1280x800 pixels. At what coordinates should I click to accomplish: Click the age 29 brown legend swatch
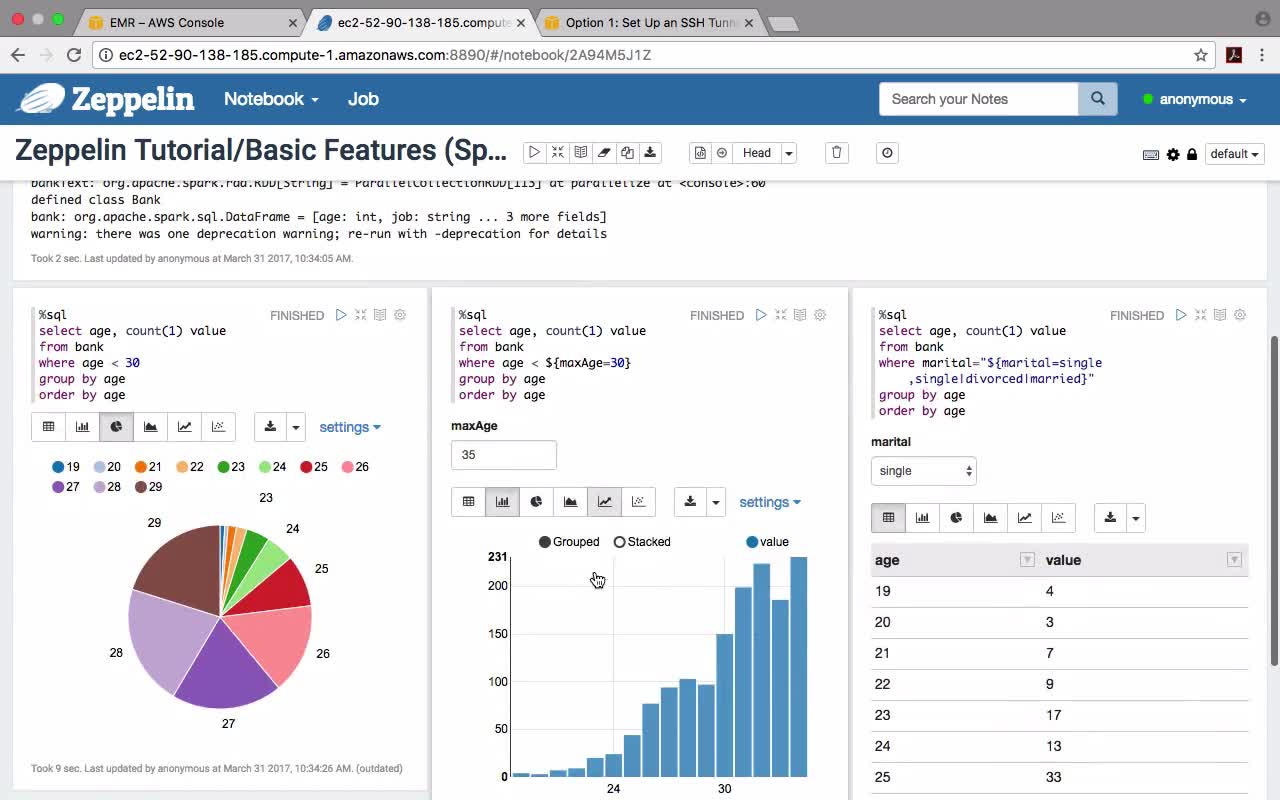pos(141,487)
